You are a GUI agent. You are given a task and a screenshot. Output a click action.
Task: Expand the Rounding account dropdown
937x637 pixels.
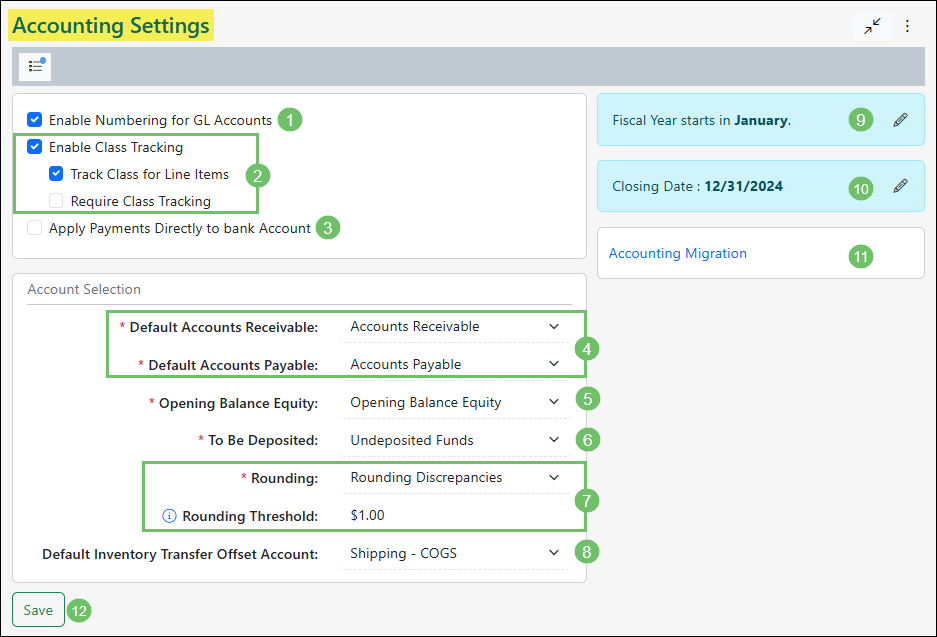tap(455, 478)
